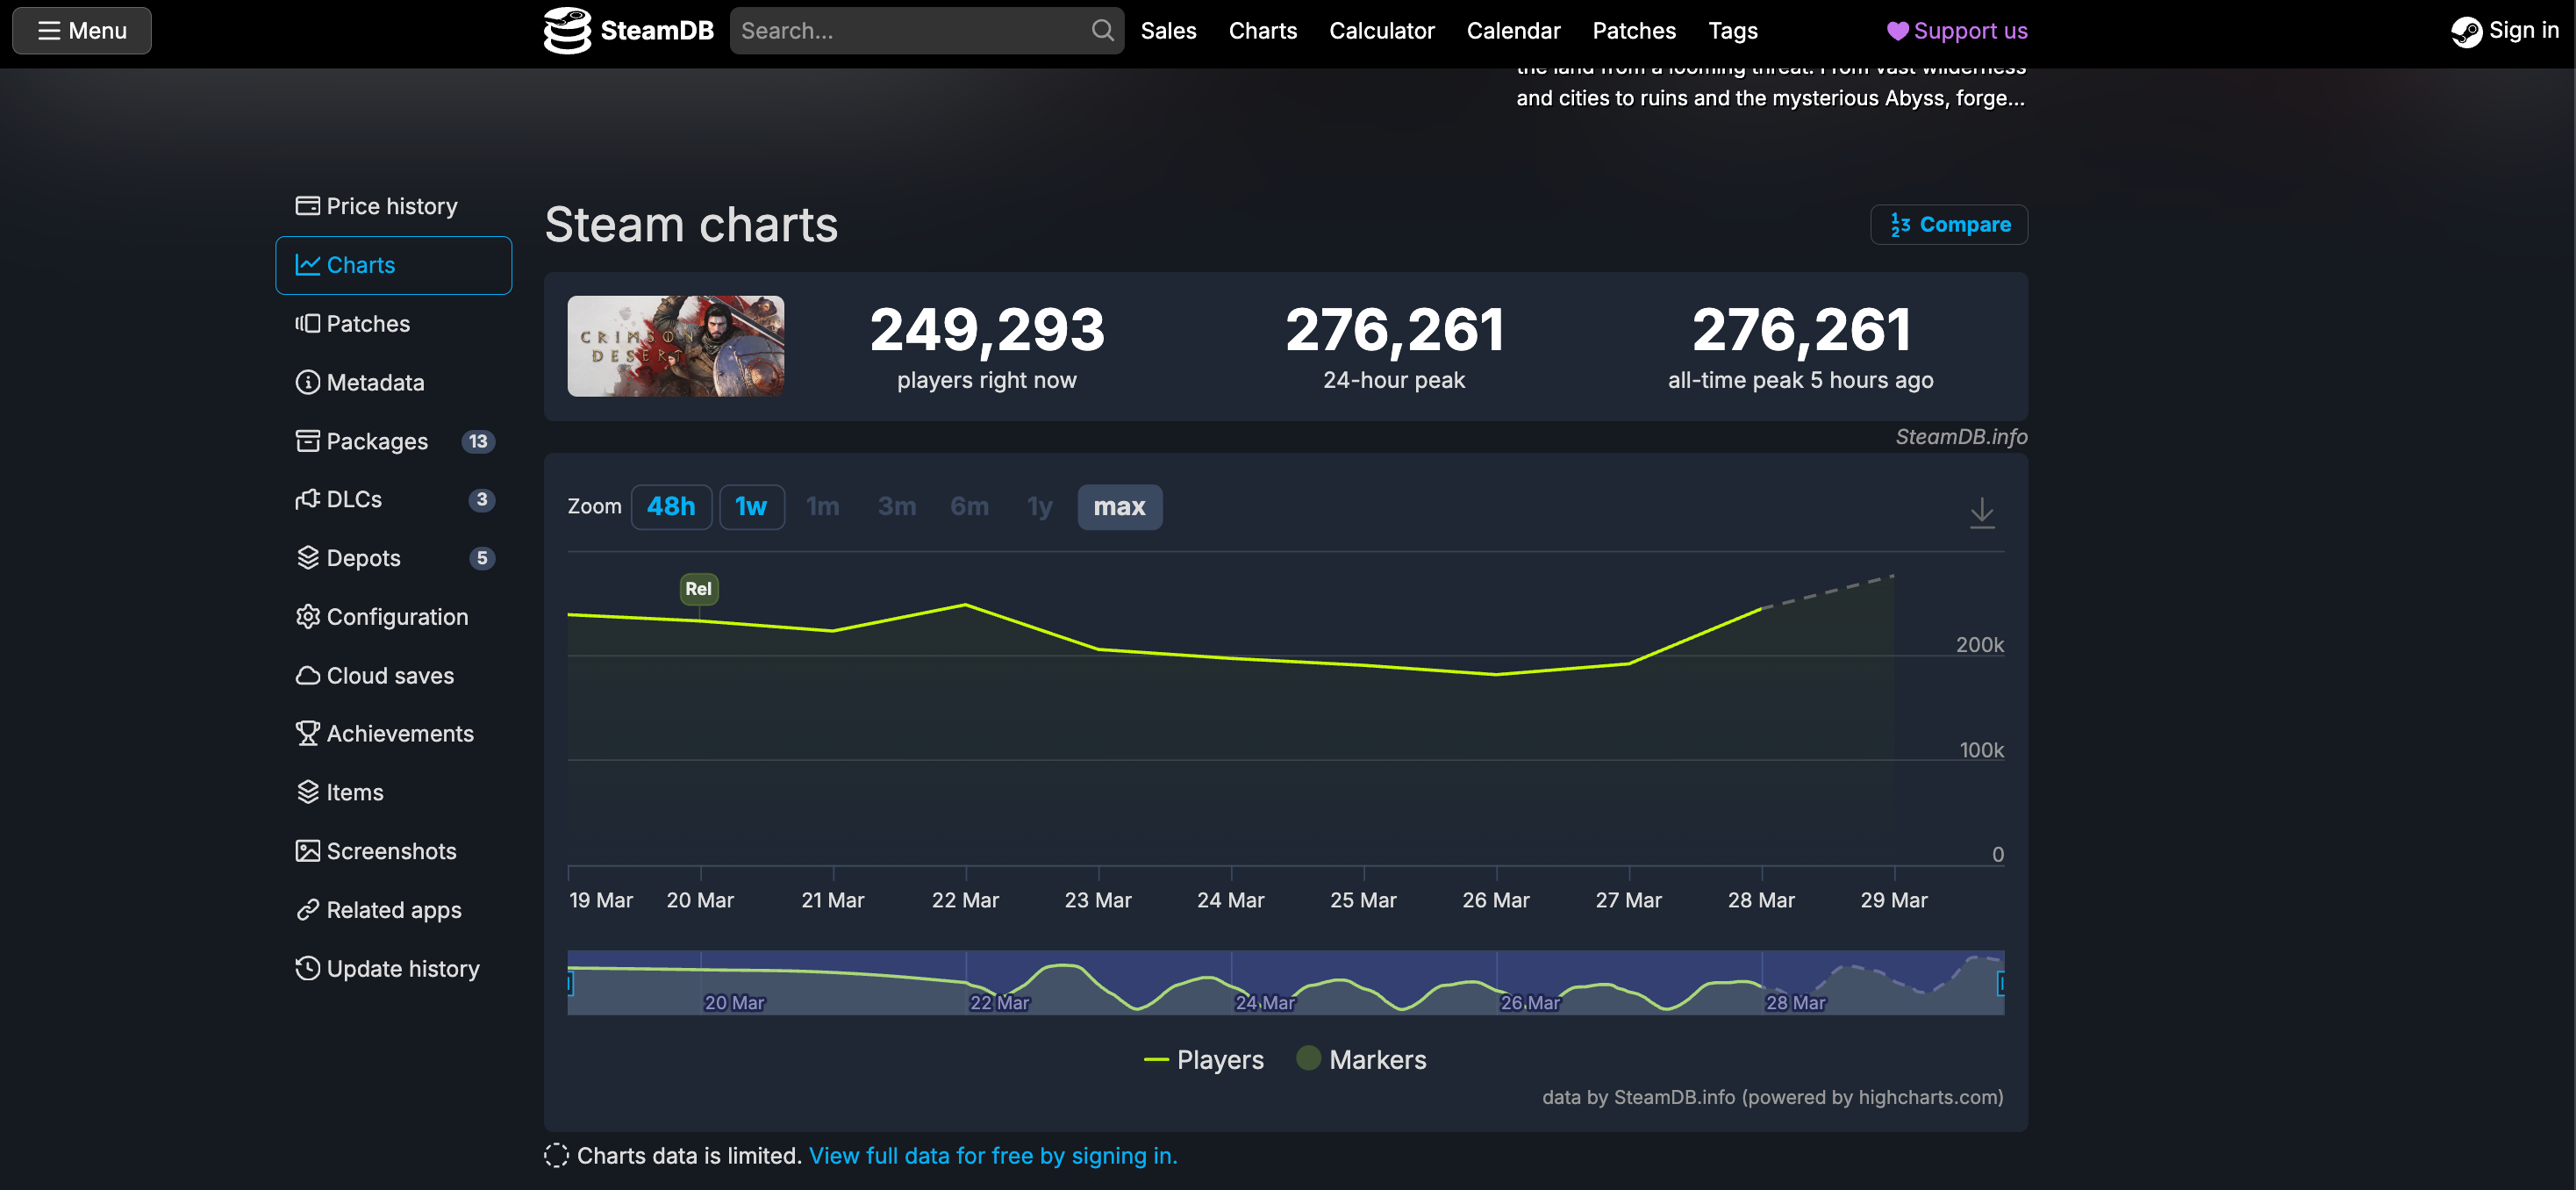Screen dimensions: 2576x1190
Task: Open the Sales top navigation item
Action: [1168, 30]
